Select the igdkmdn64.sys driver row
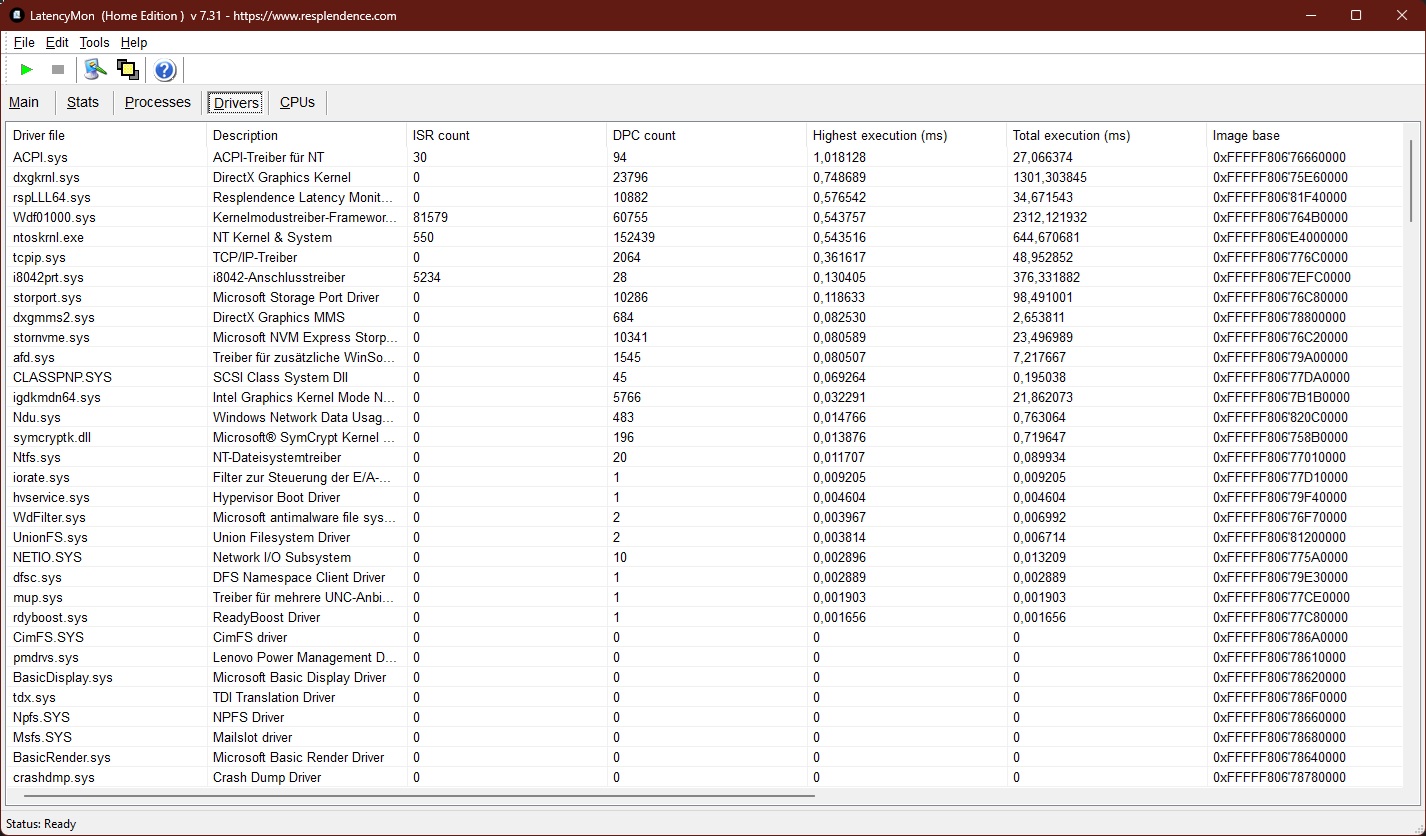 705,397
